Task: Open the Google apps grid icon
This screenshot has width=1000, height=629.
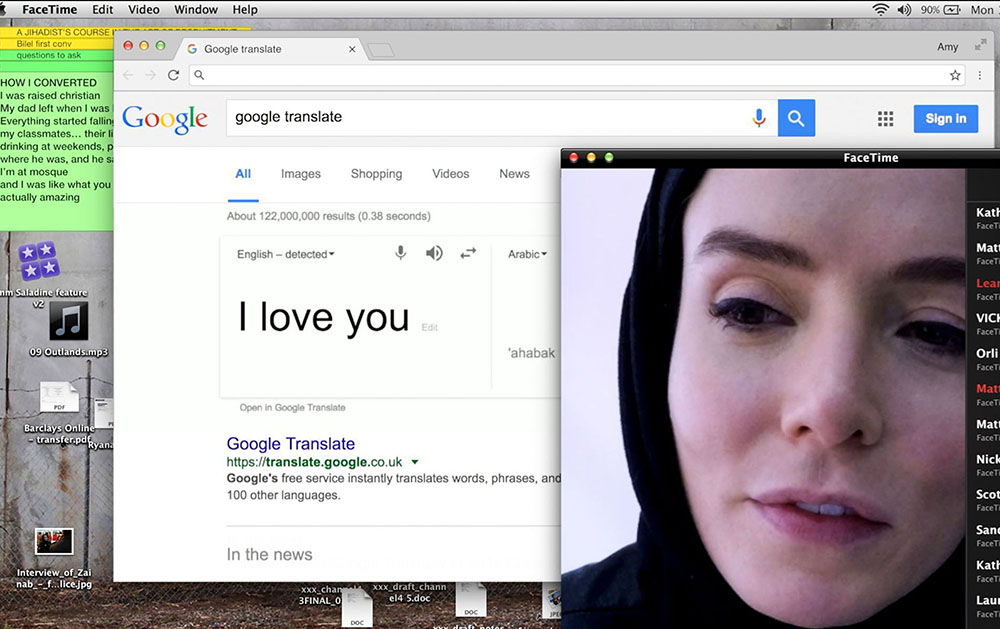Action: (885, 119)
